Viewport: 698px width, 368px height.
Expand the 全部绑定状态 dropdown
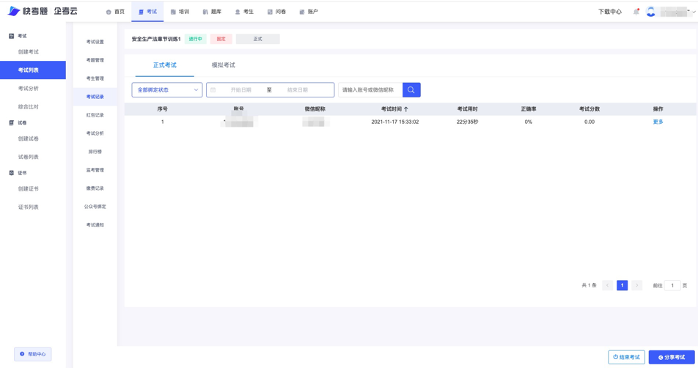click(x=167, y=90)
